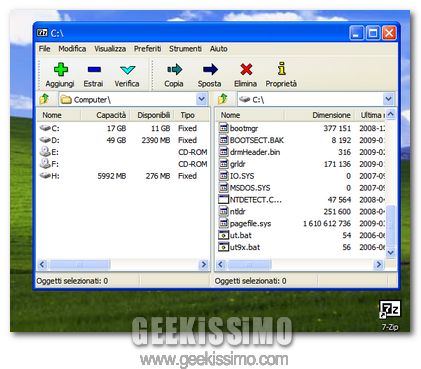Open the Computer\ path dropdown

(201, 99)
